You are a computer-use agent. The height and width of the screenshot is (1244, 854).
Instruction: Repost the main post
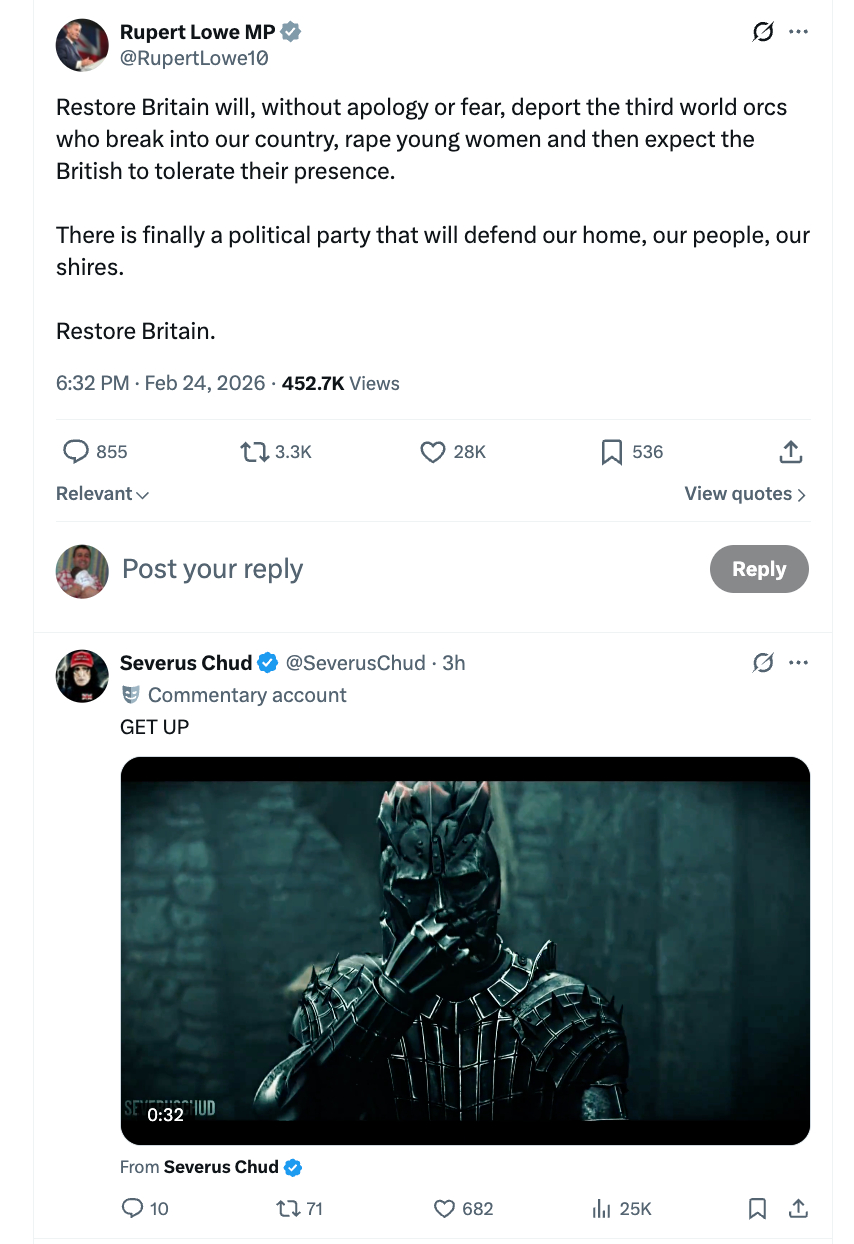tap(255, 452)
